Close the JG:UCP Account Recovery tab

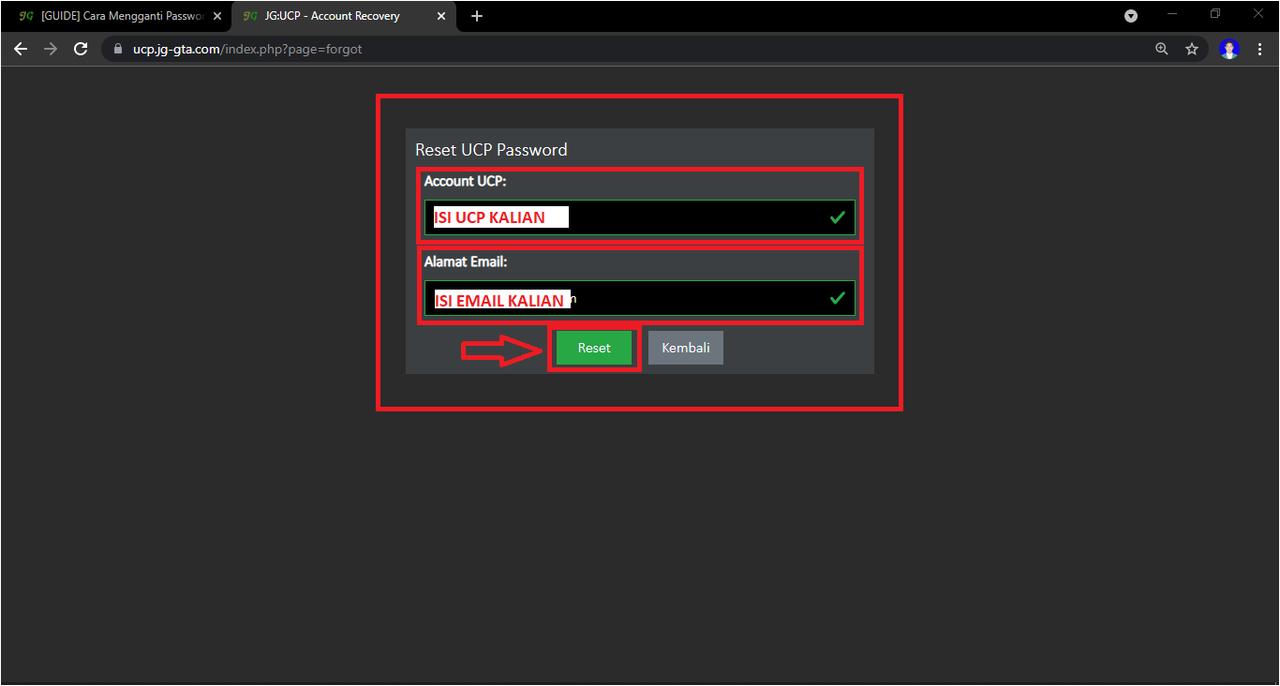click(x=441, y=16)
